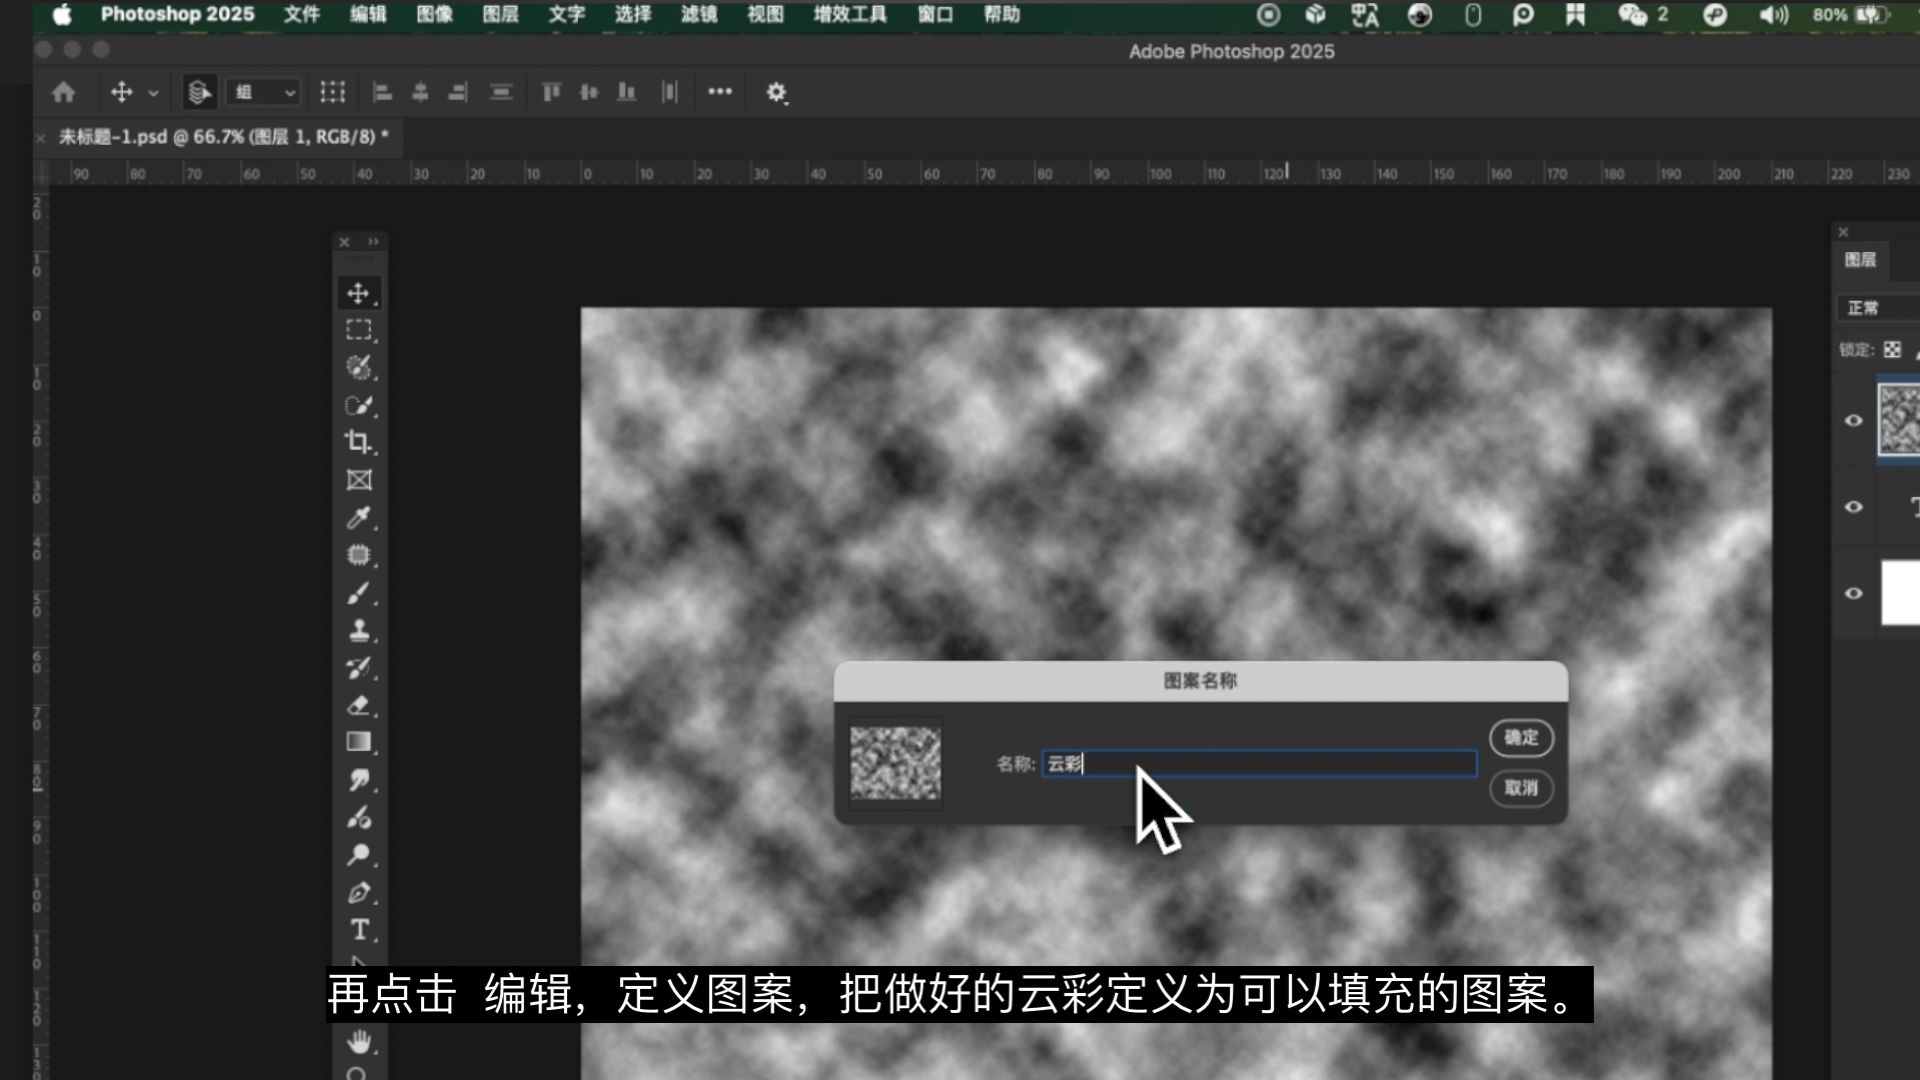Select the Rectangular Marquee tool
This screenshot has width=1920, height=1080.
tap(359, 330)
